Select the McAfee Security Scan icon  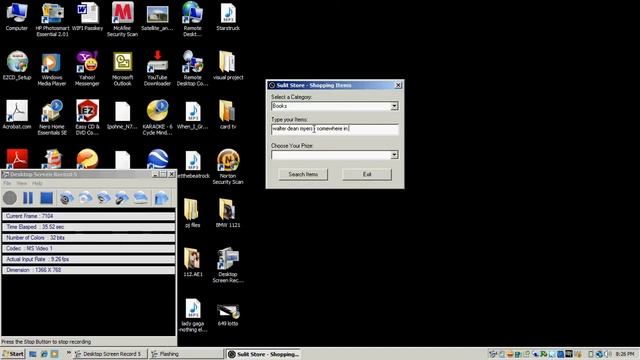(x=122, y=19)
